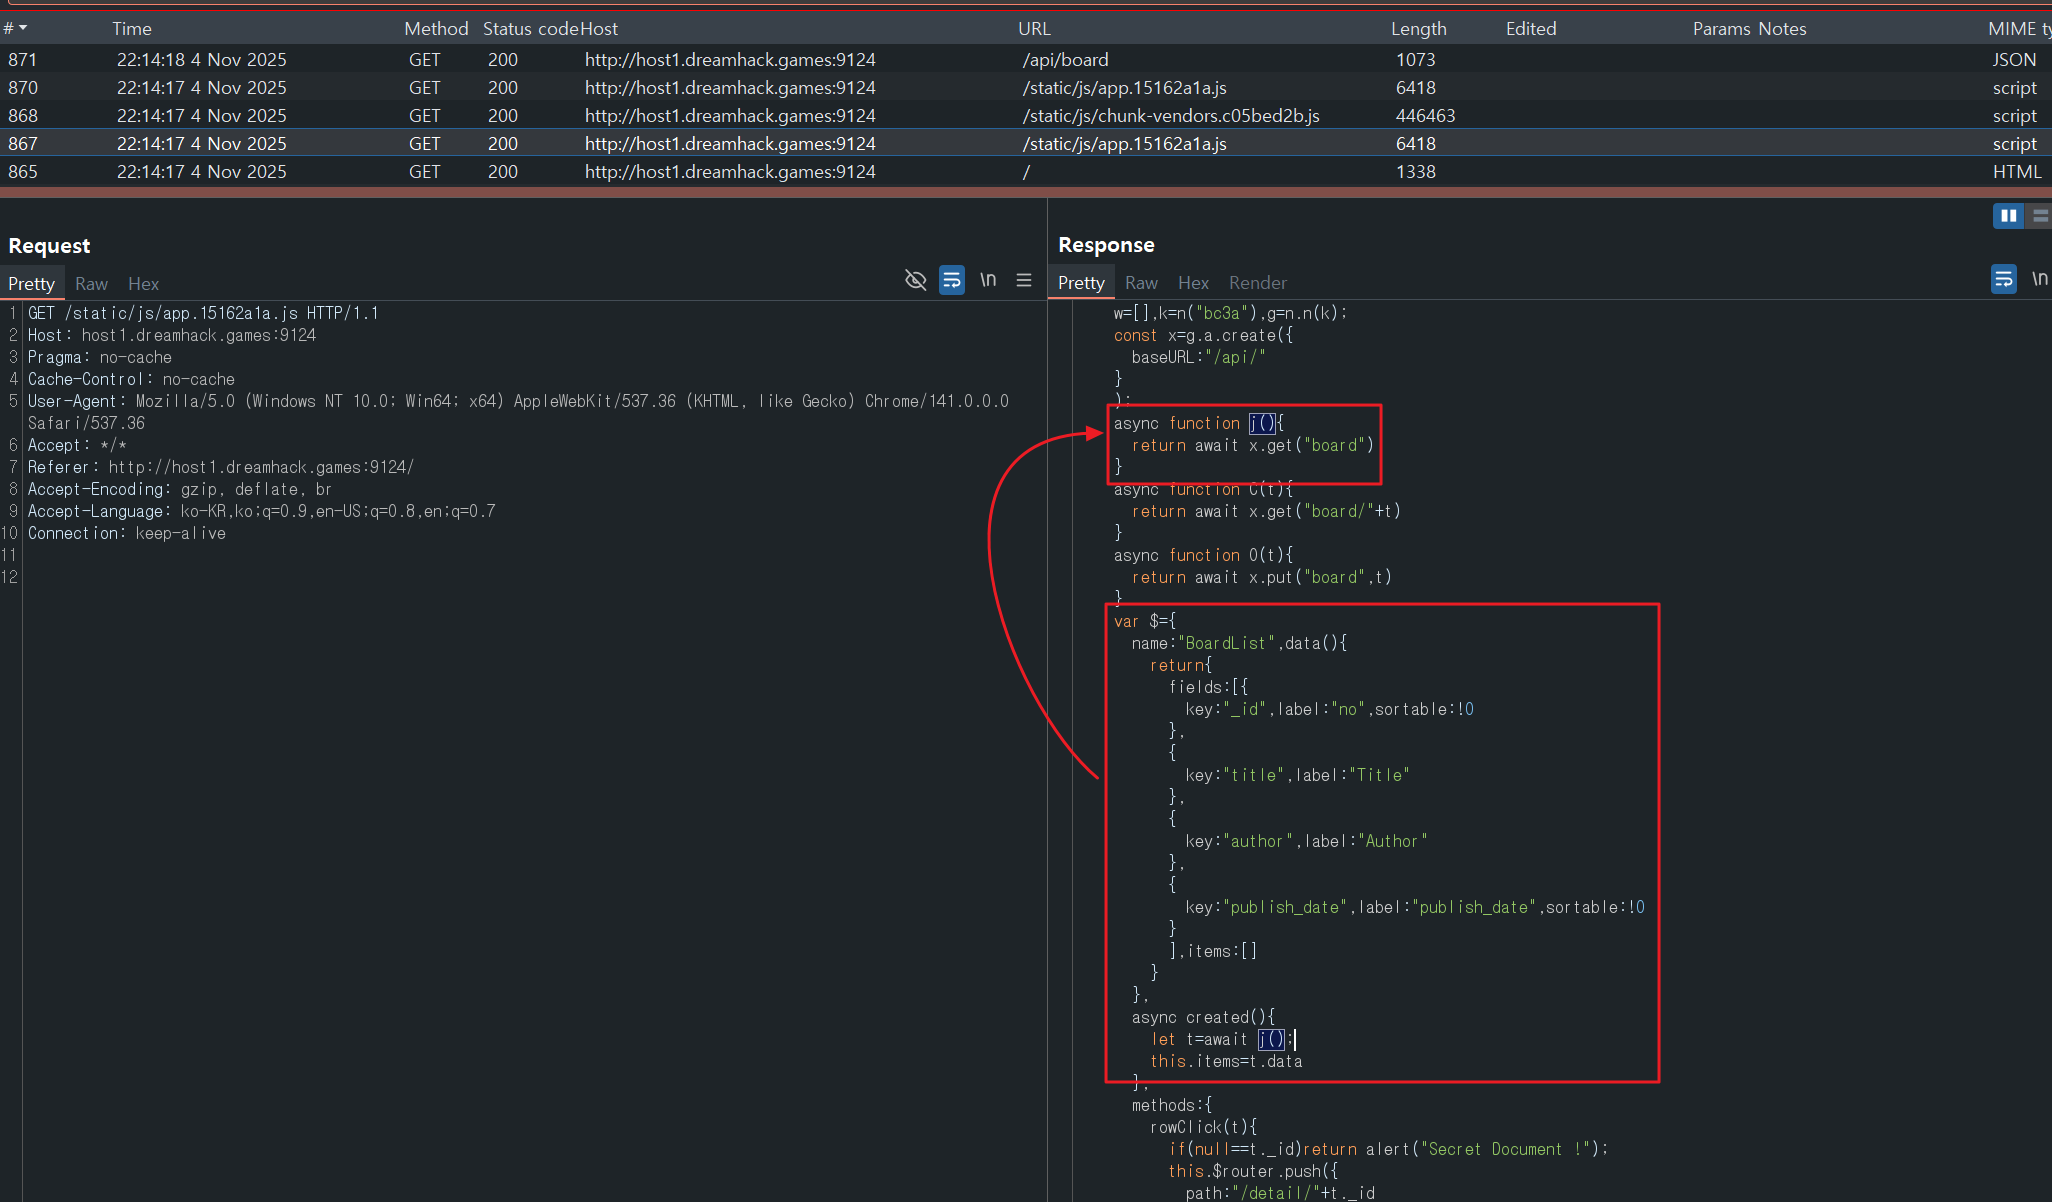Switch the Request view to Hex

coord(143,284)
